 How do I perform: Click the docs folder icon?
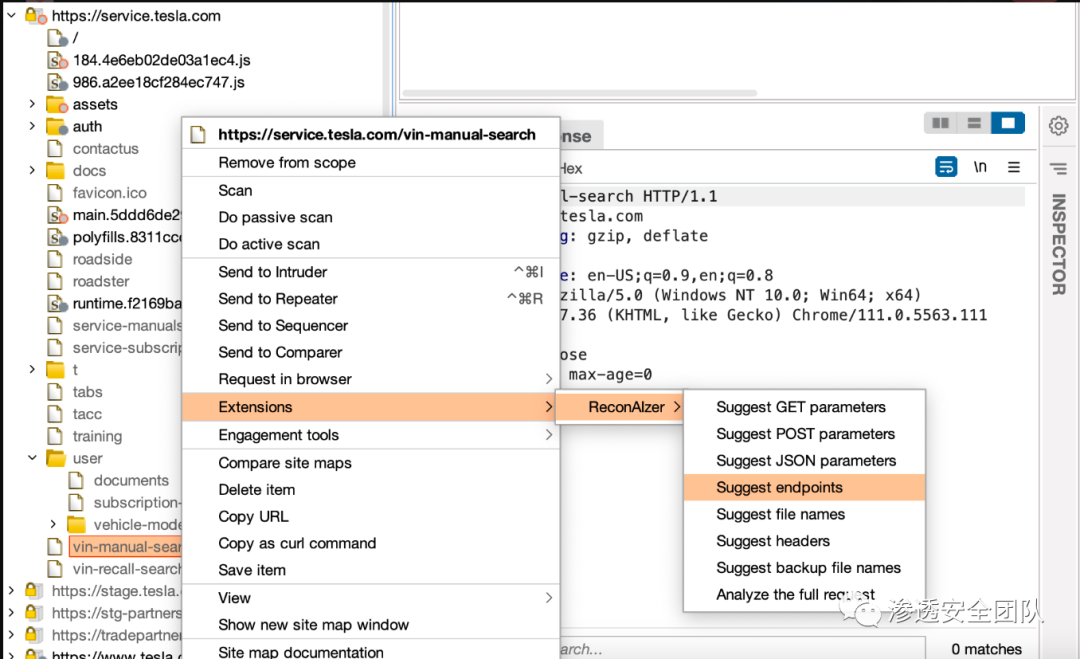[x=55, y=171]
